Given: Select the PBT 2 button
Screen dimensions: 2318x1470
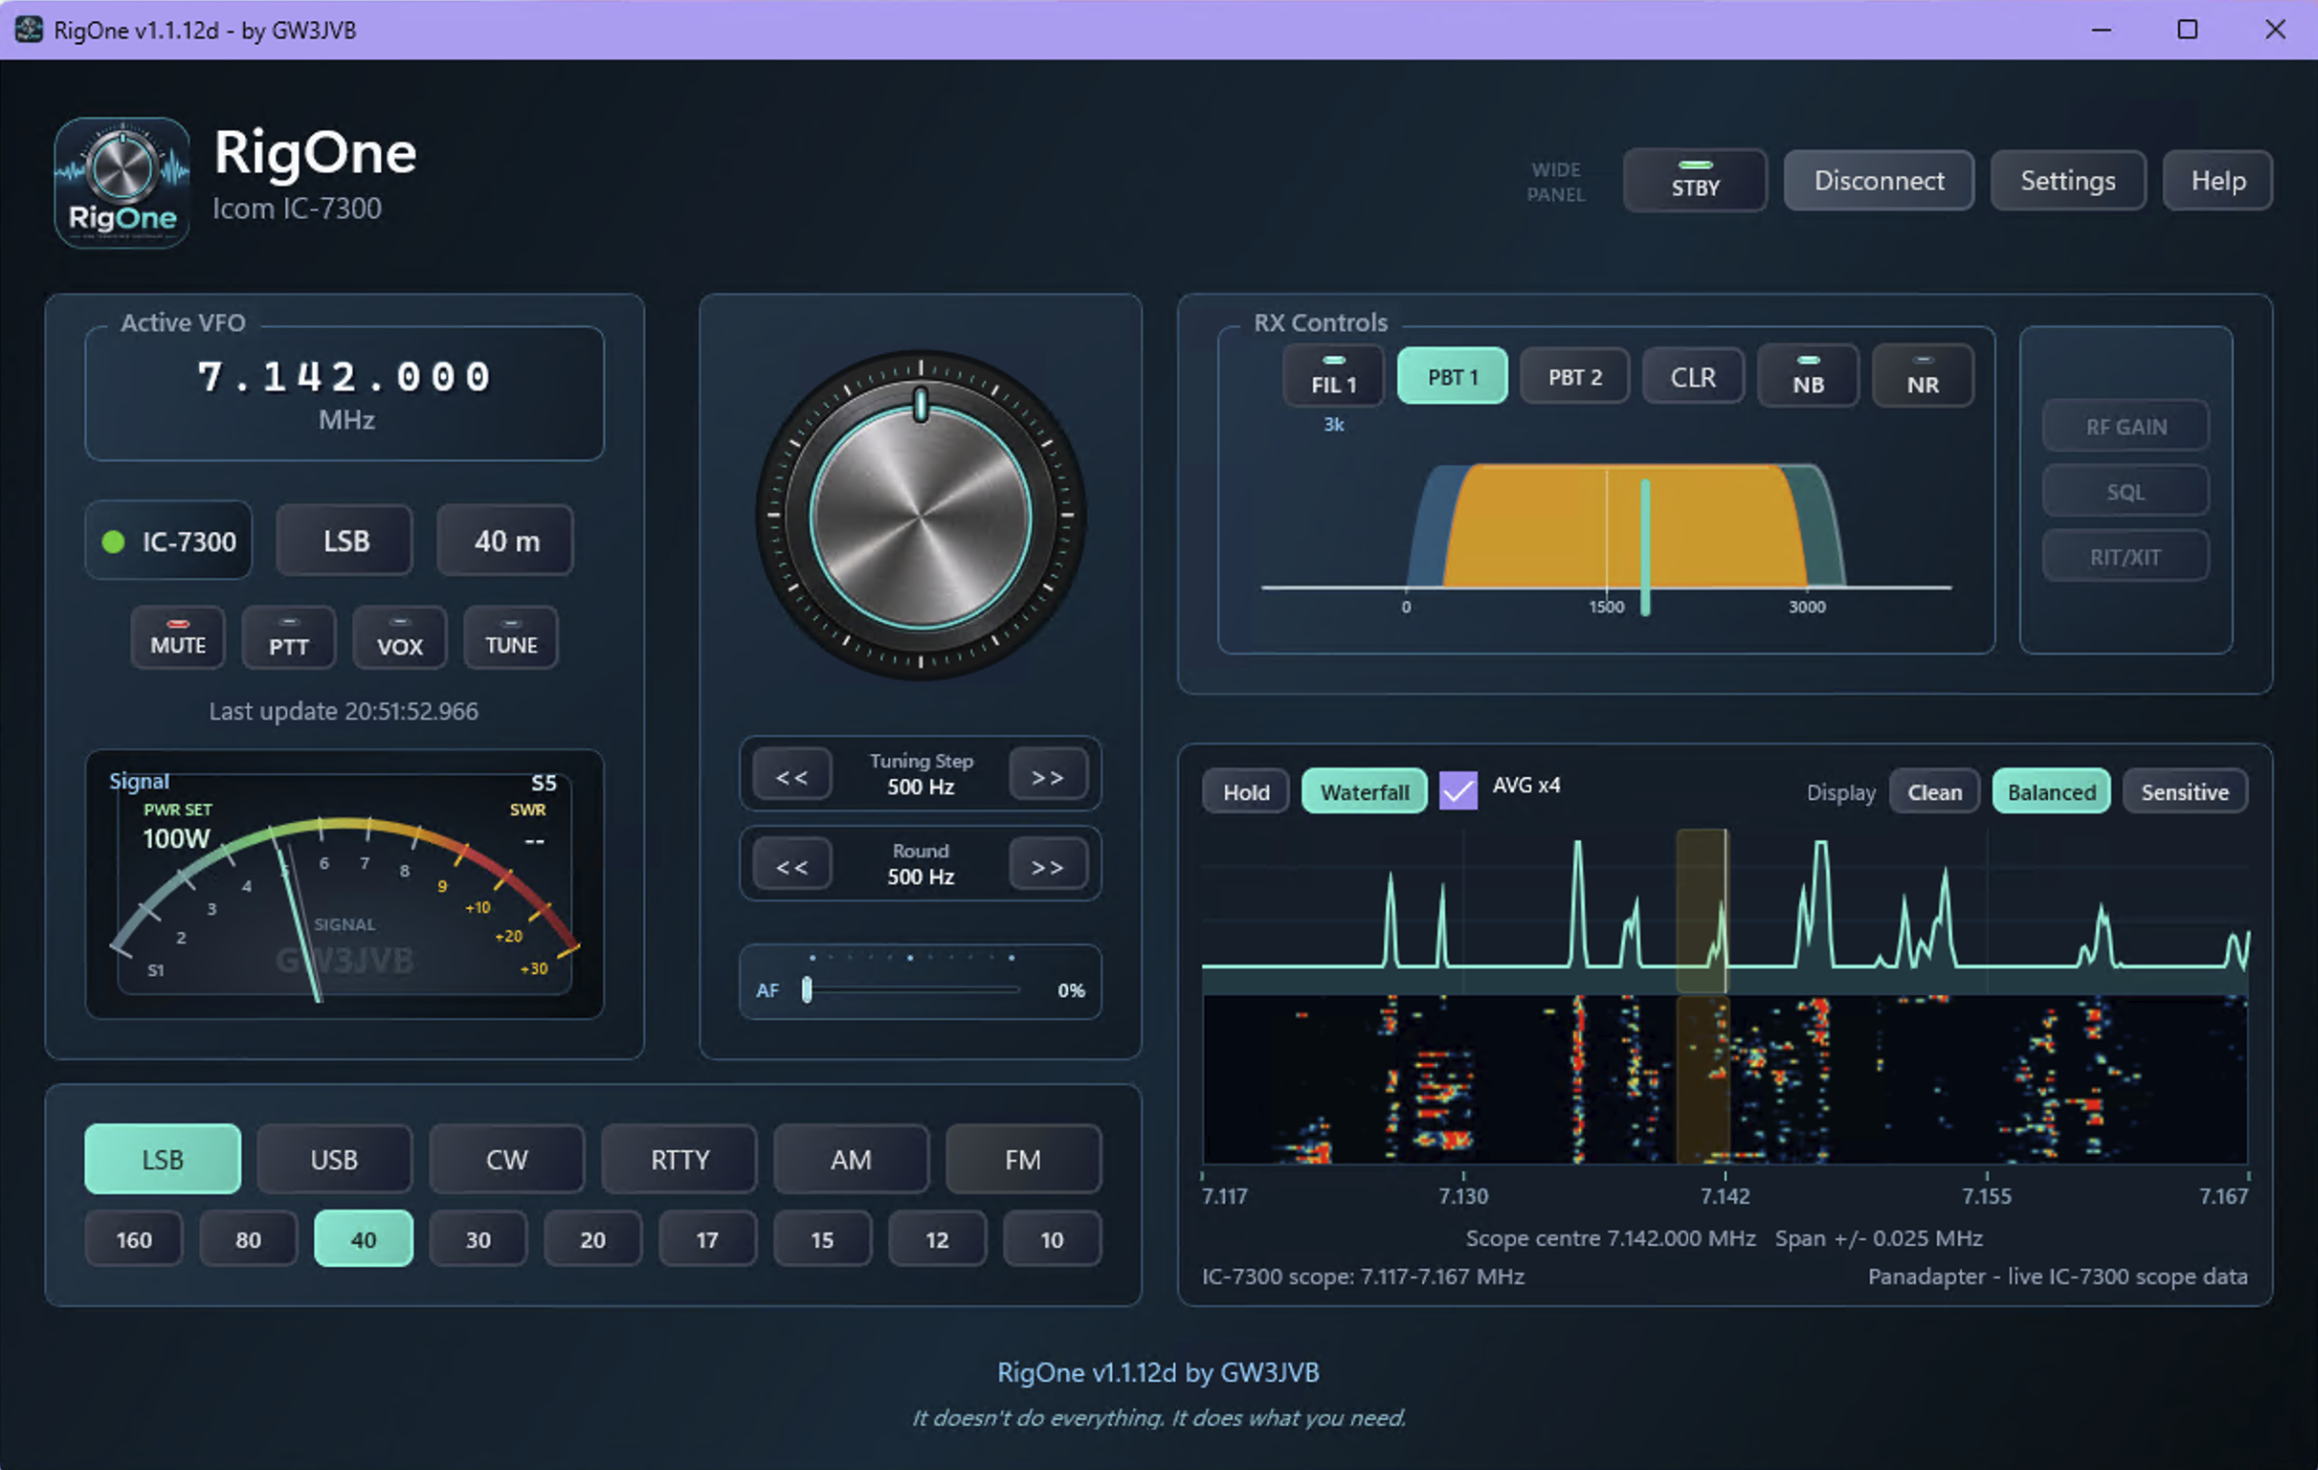Looking at the screenshot, I should click(x=1575, y=376).
